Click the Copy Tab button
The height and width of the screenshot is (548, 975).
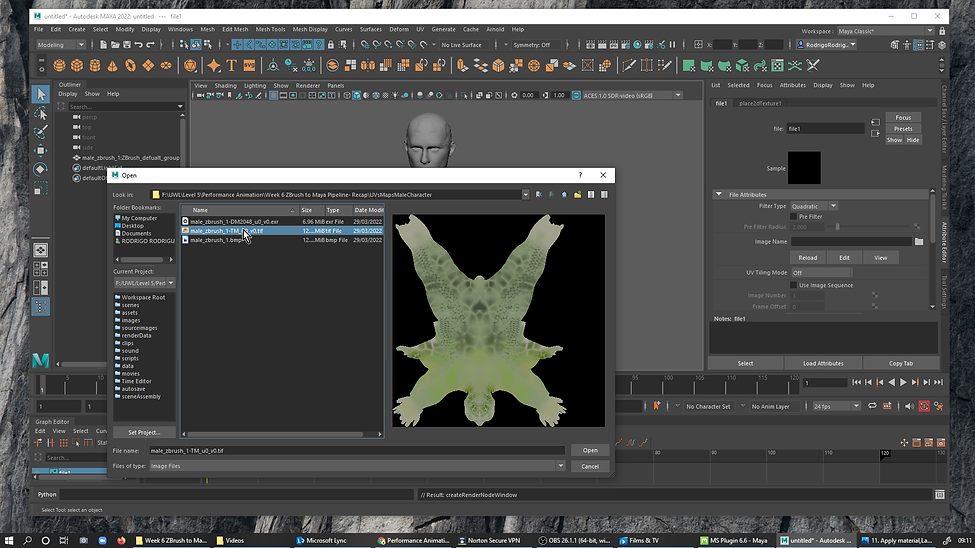point(900,363)
